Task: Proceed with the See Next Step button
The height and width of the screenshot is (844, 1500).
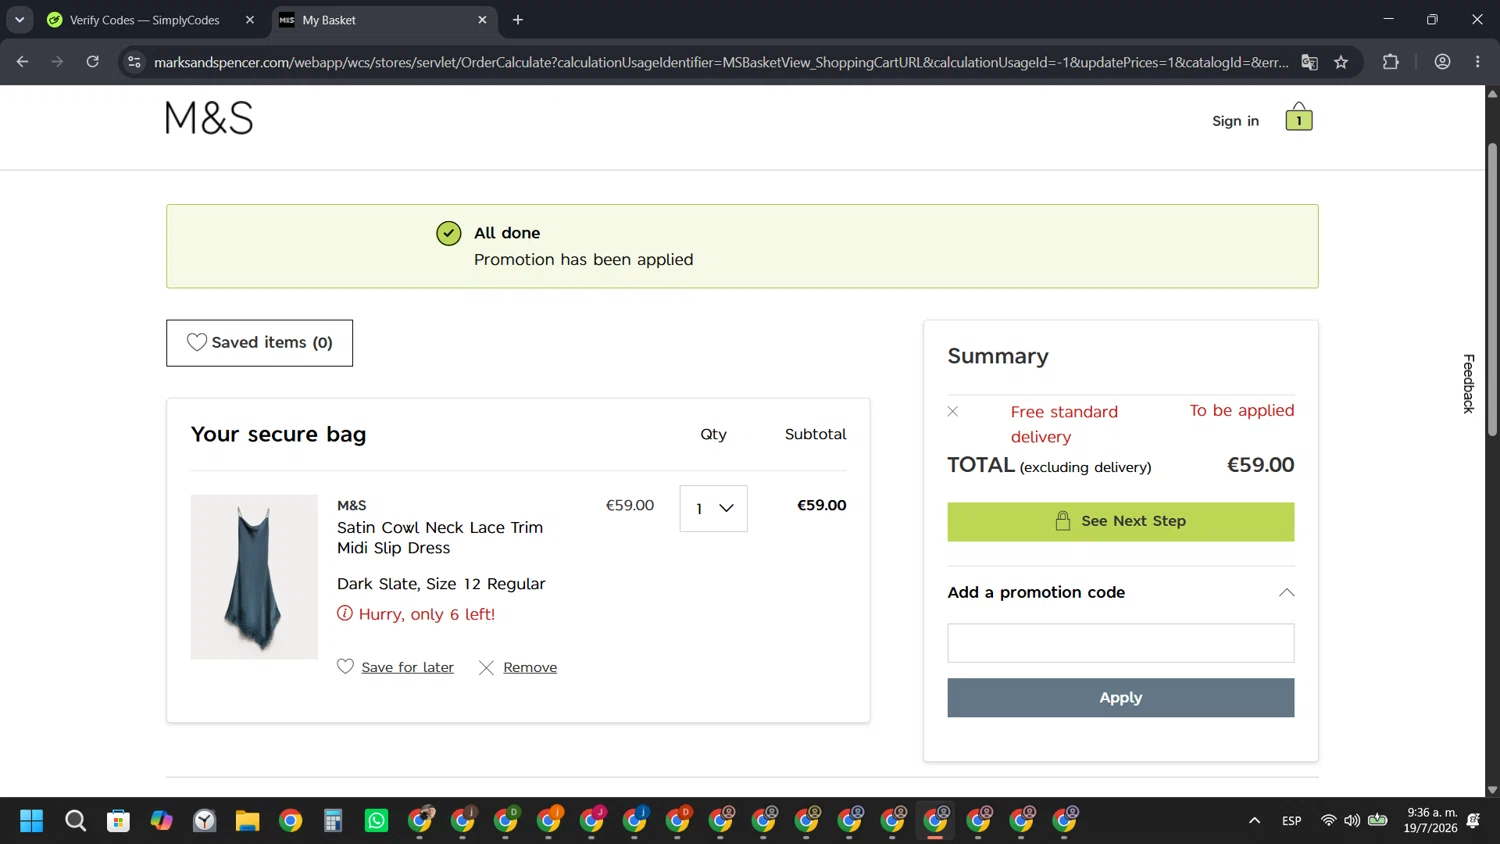Action: pyautogui.click(x=1120, y=522)
